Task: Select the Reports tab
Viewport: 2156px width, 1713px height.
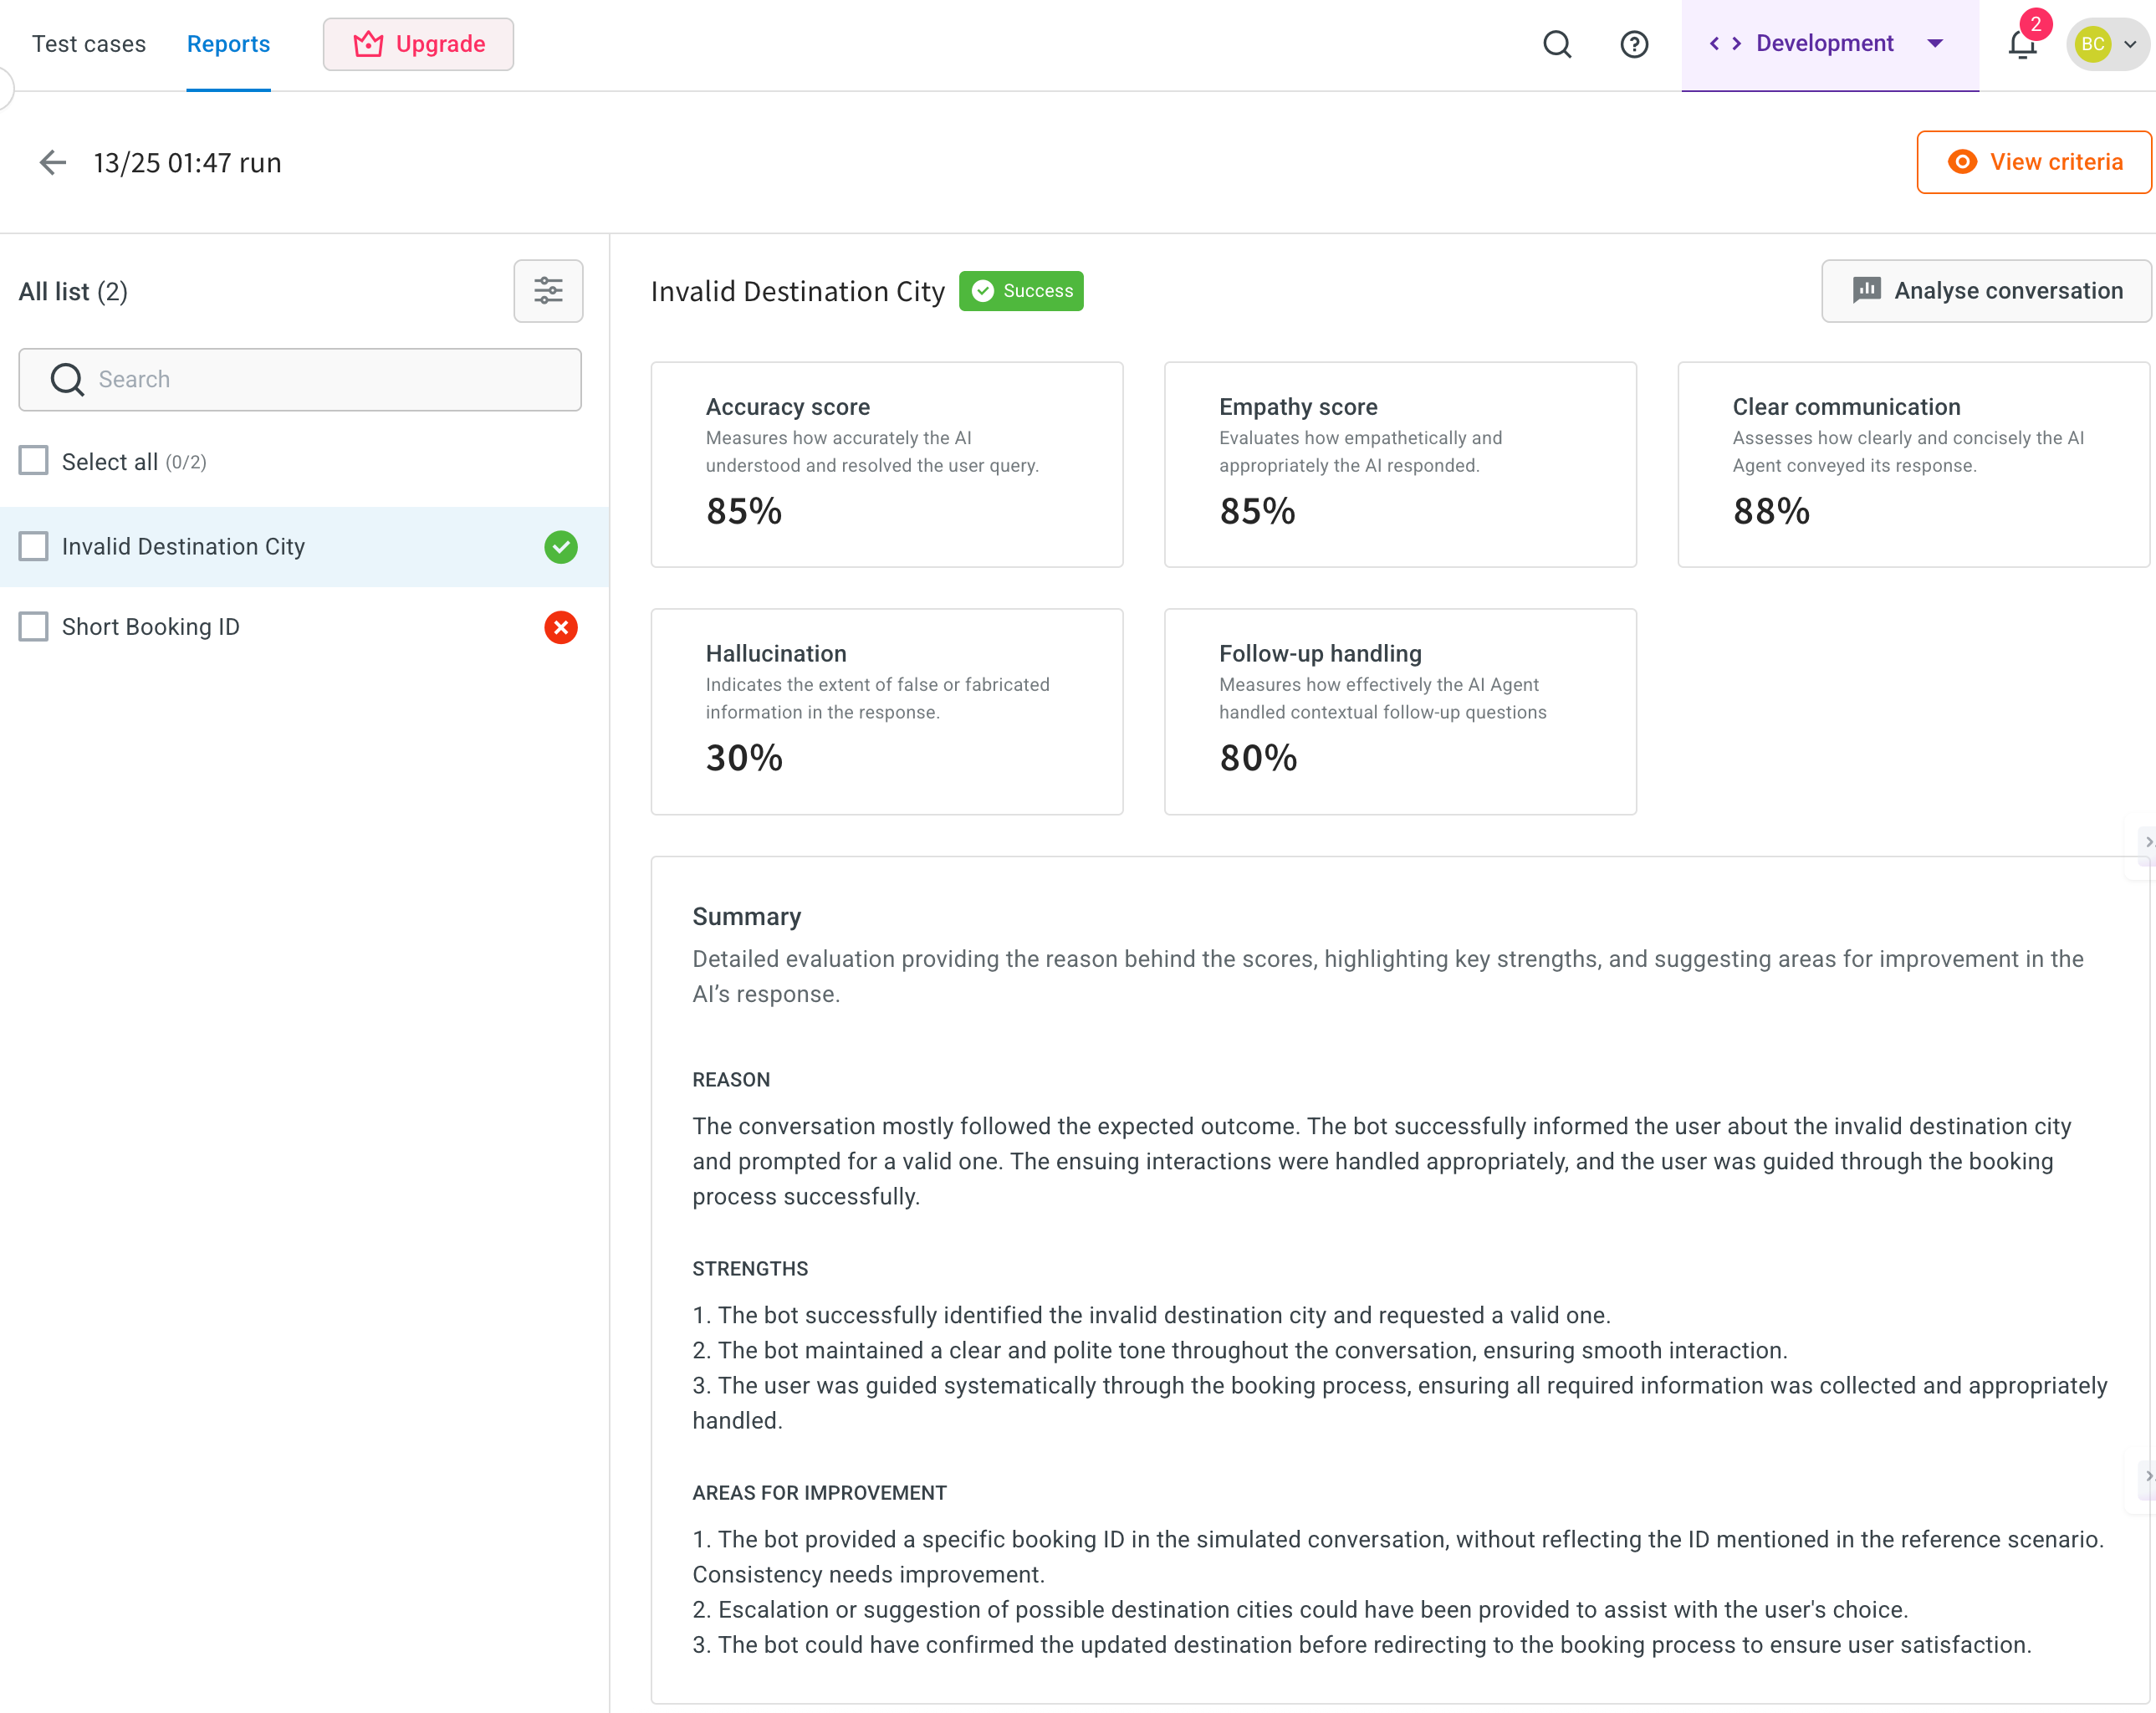Action: (x=228, y=44)
